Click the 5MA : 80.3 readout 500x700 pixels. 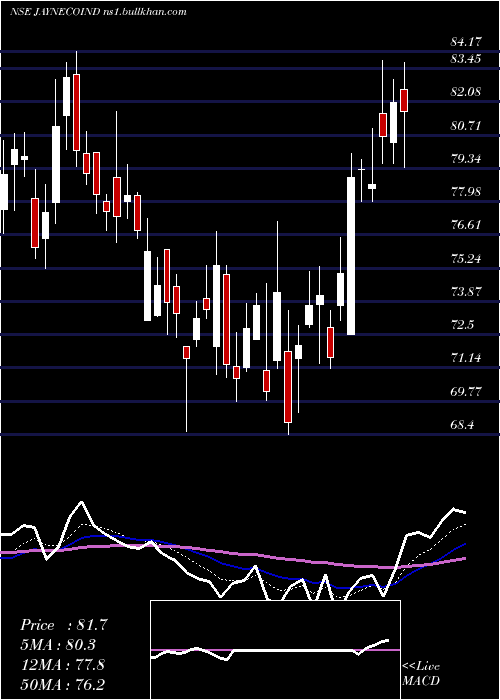(58, 645)
